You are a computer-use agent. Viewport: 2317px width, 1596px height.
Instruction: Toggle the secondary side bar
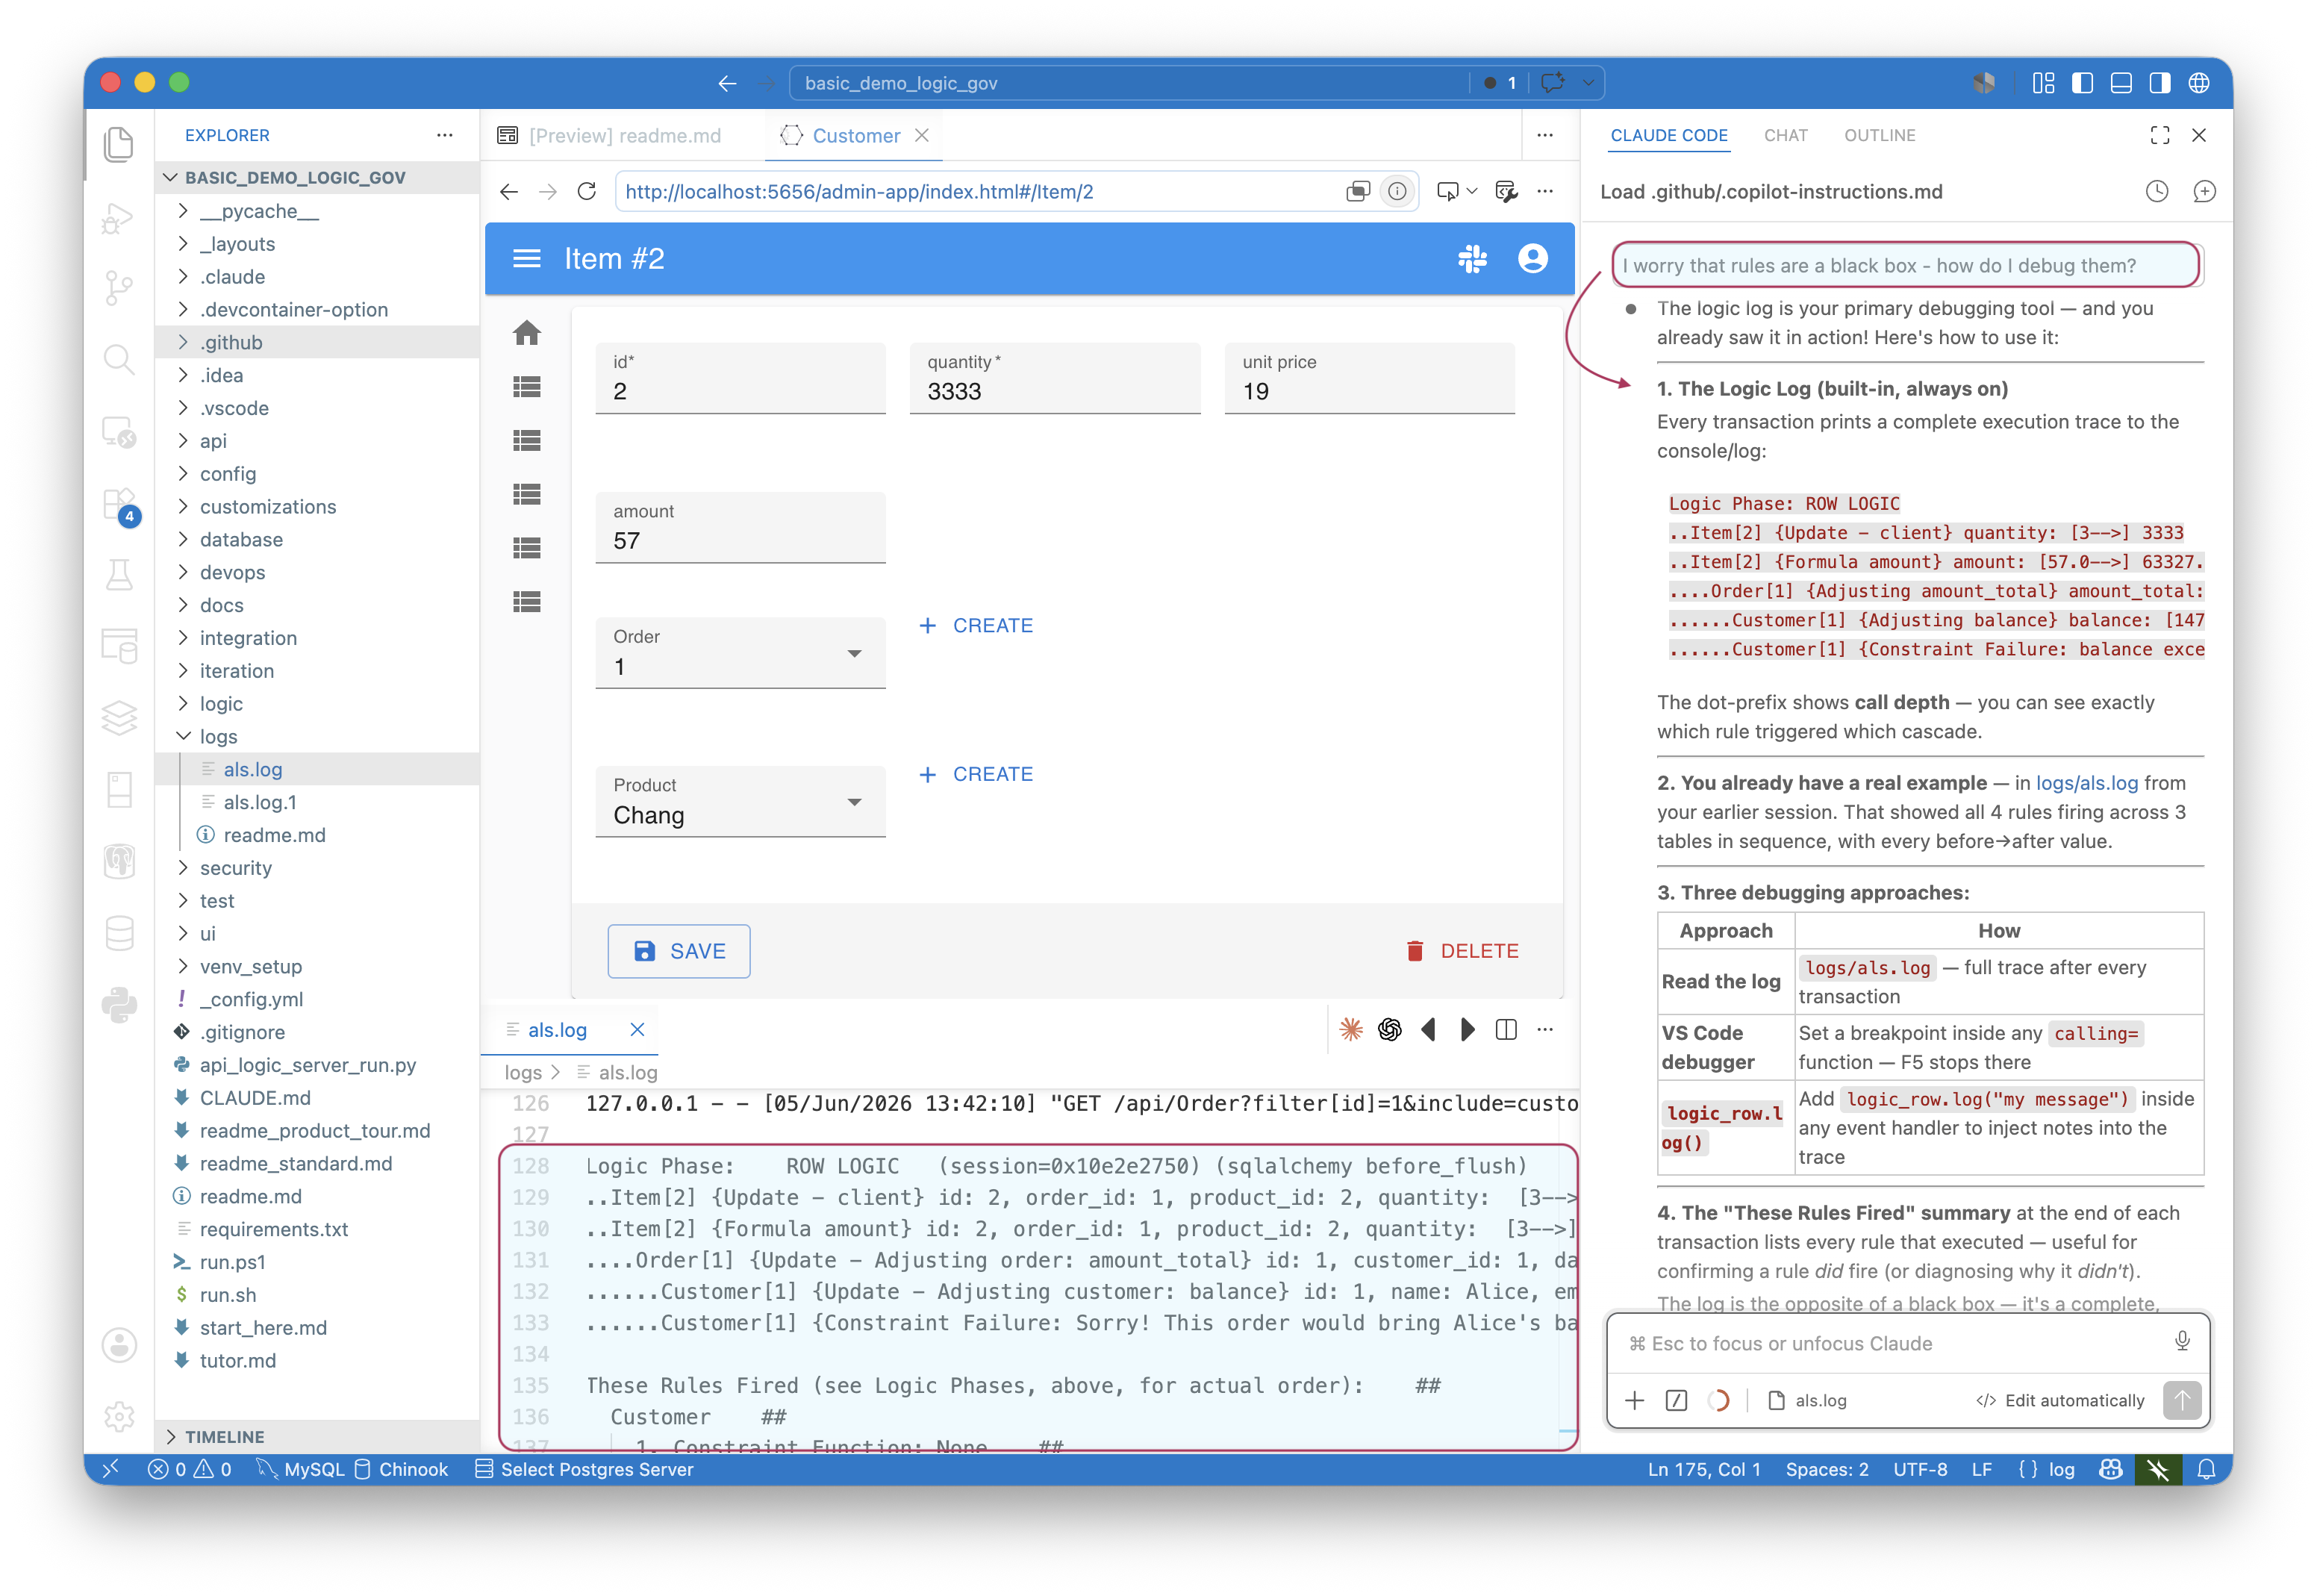[x=2159, y=83]
